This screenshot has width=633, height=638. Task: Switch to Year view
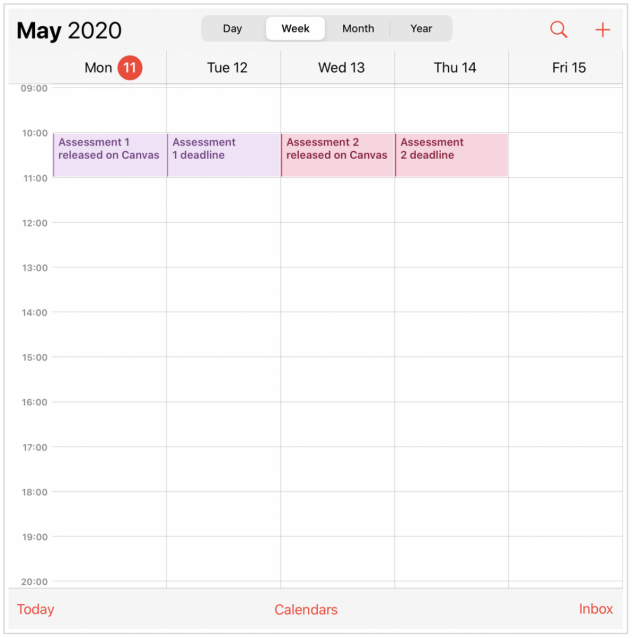pos(421,29)
